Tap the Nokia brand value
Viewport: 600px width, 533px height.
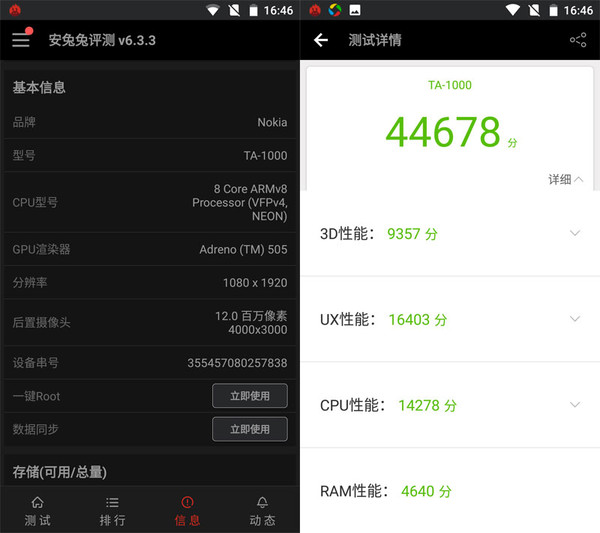click(272, 122)
